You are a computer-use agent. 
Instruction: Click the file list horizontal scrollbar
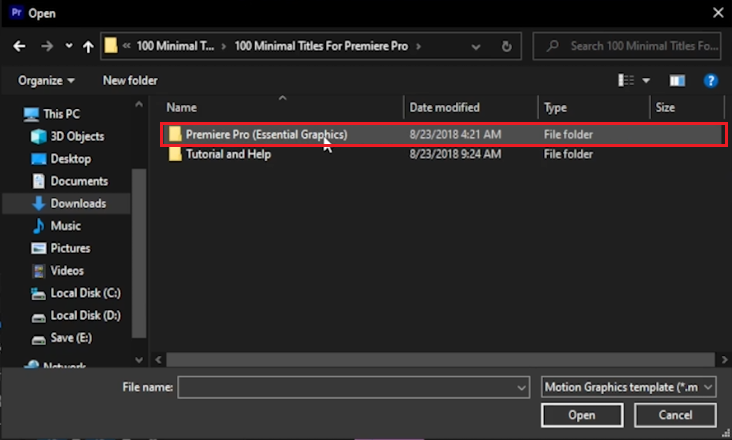440,360
